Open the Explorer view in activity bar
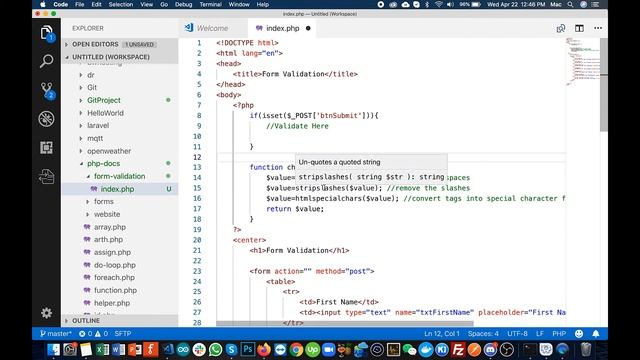 [x=47, y=33]
